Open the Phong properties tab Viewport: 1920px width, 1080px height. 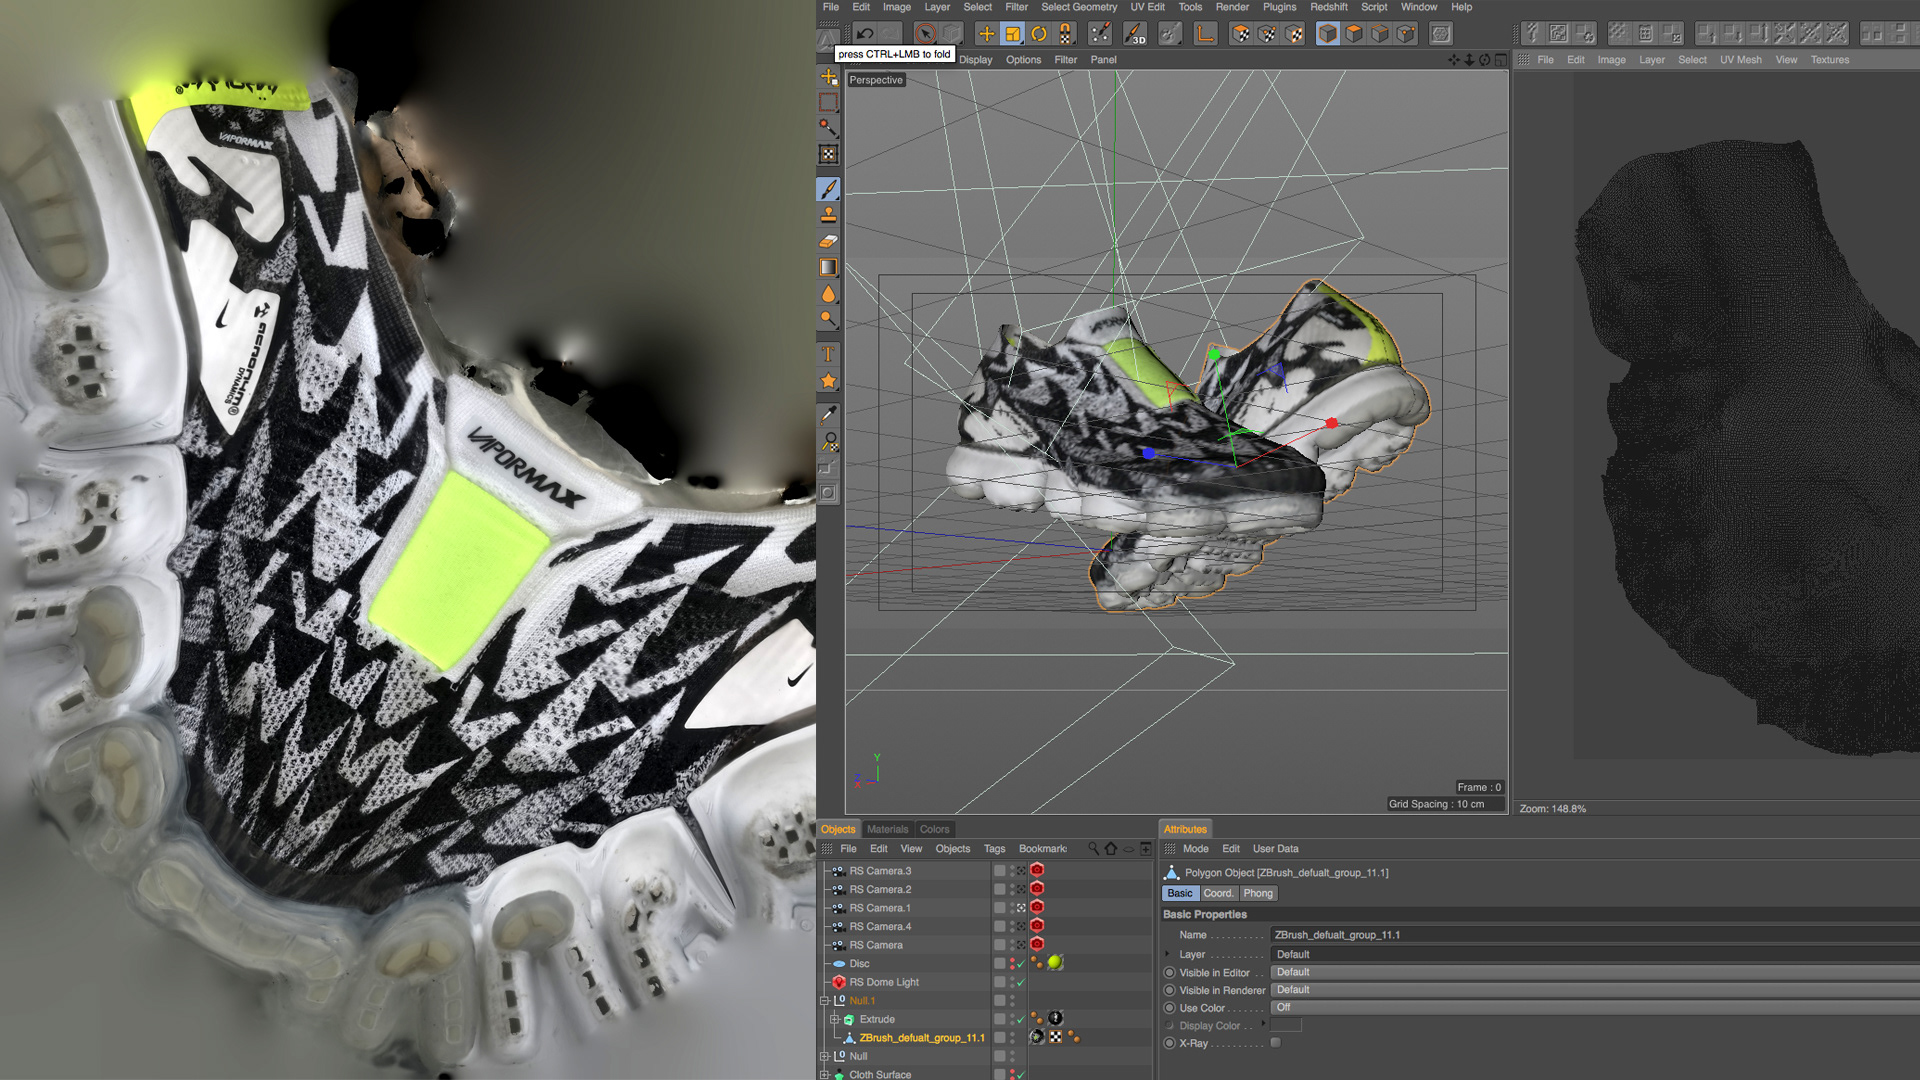click(1258, 893)
